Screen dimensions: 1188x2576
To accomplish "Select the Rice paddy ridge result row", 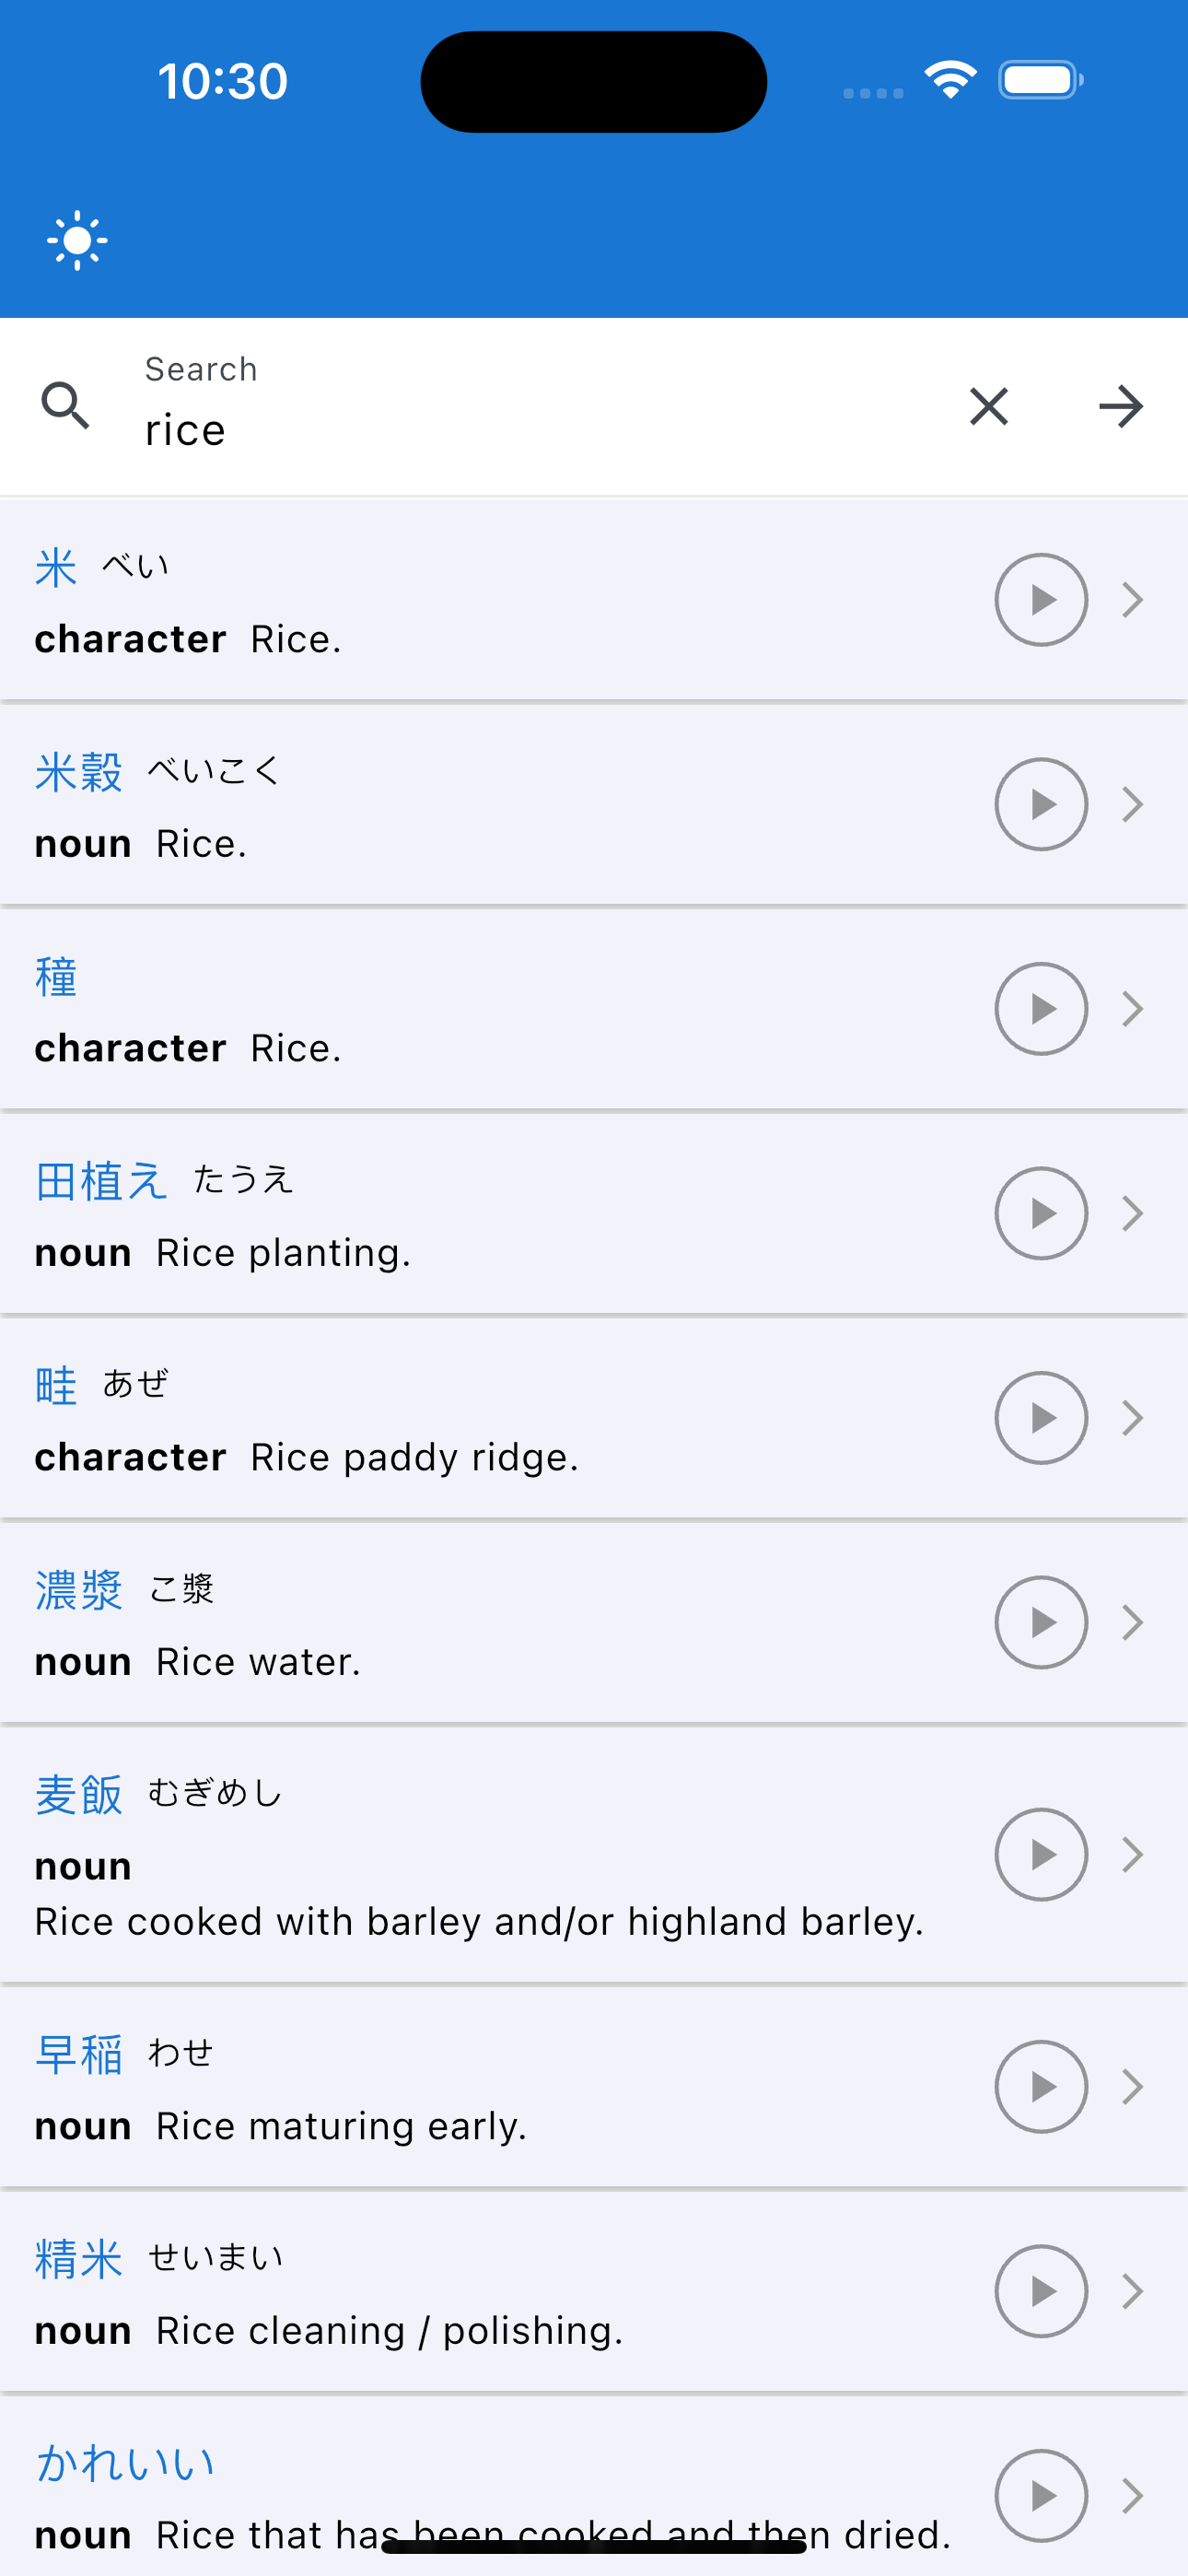I will pyautogui.click(x=594, y=1418).
